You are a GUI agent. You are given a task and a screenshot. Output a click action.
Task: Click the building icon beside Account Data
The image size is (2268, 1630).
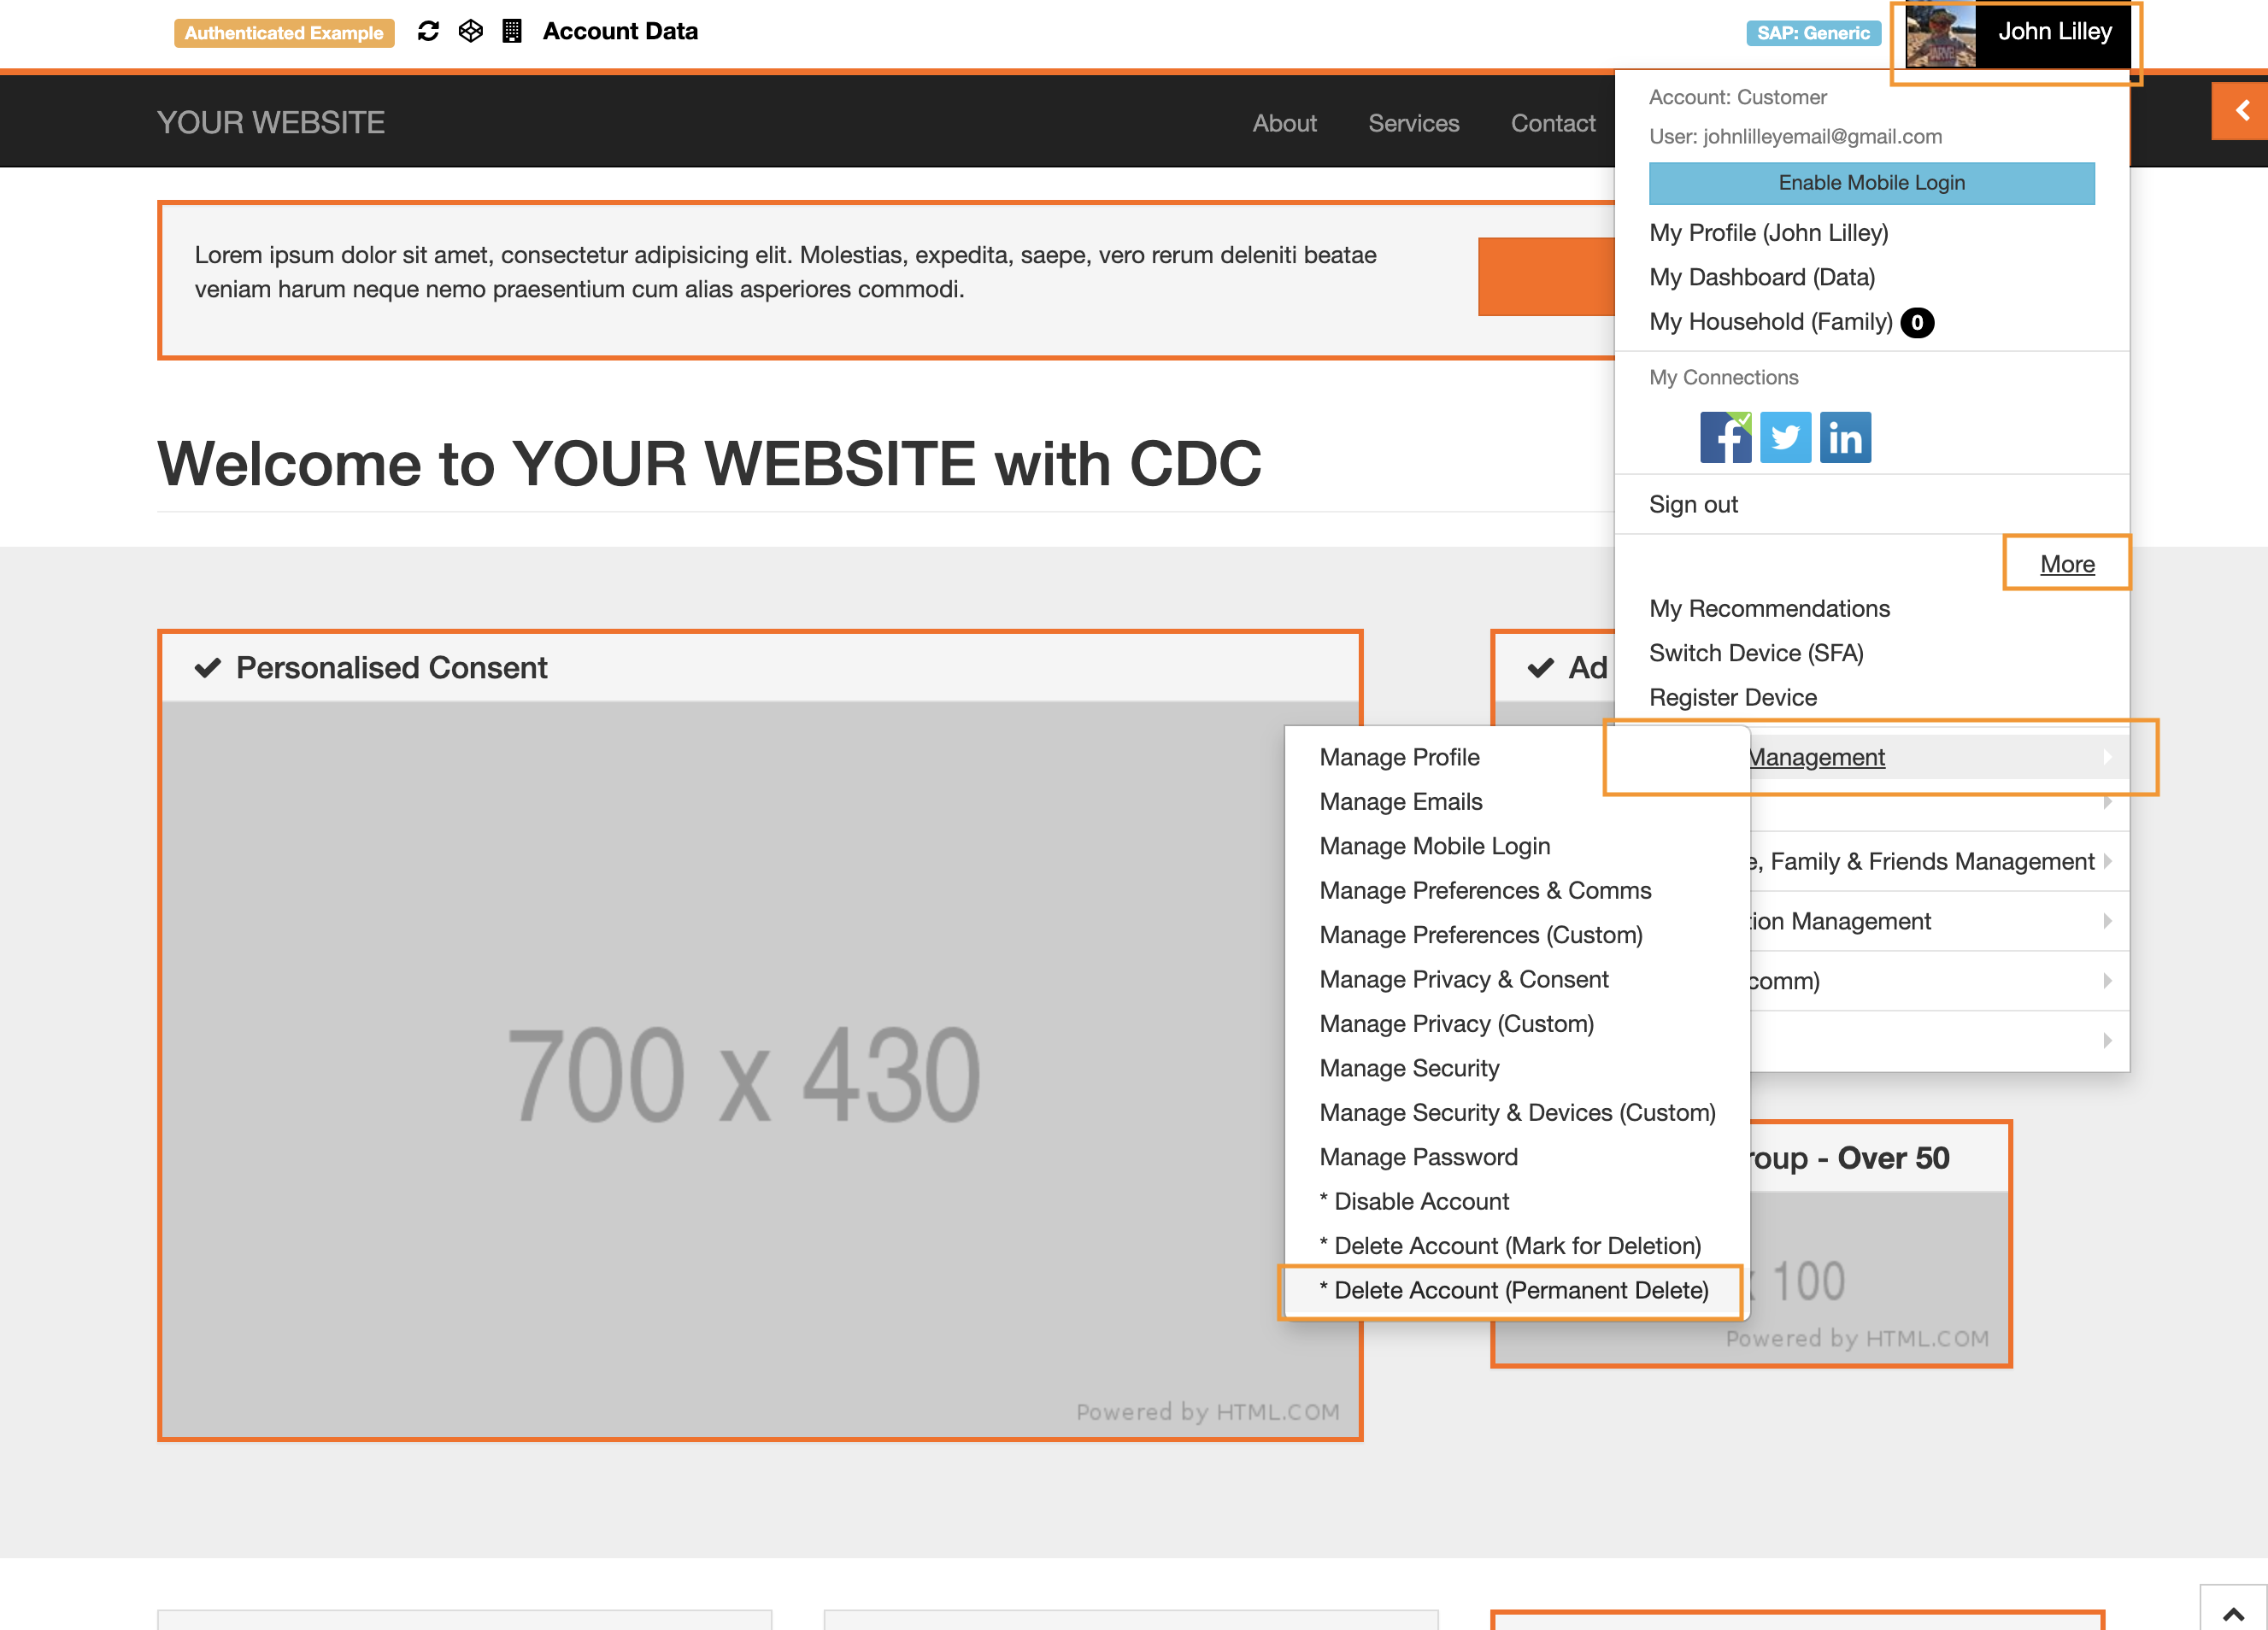[511, 31]
